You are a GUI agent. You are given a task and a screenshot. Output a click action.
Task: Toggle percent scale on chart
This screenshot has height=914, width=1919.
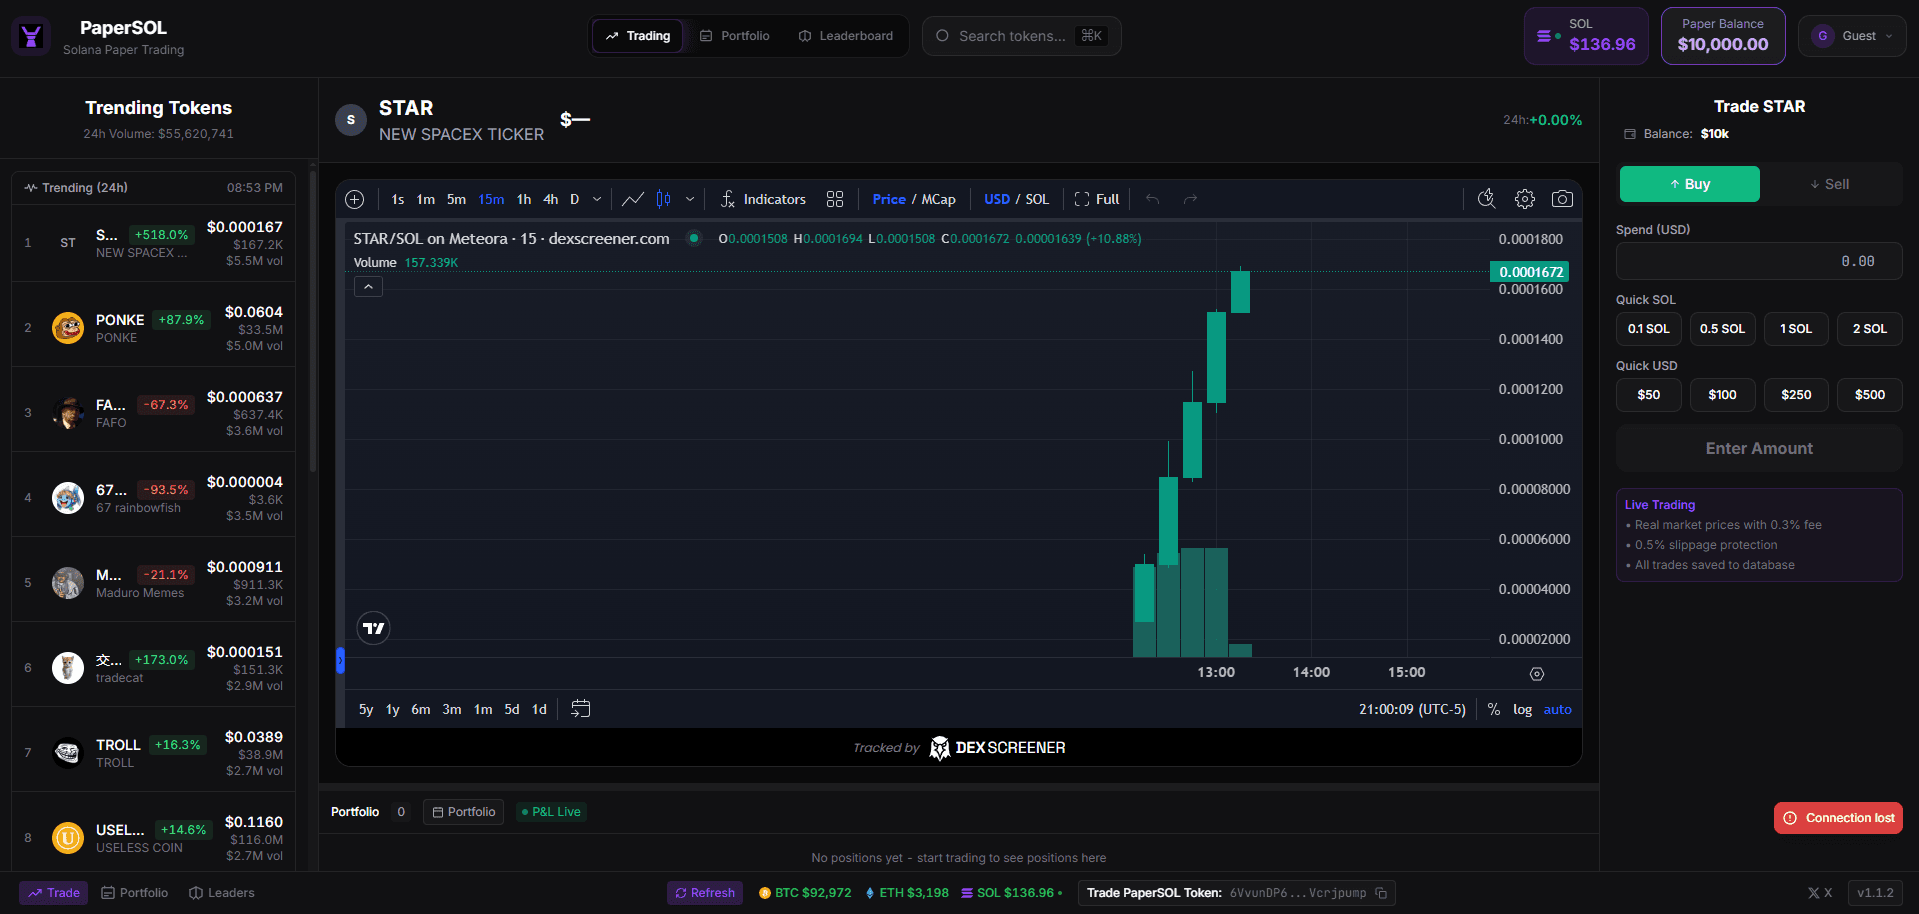[x=1493, y=709]
